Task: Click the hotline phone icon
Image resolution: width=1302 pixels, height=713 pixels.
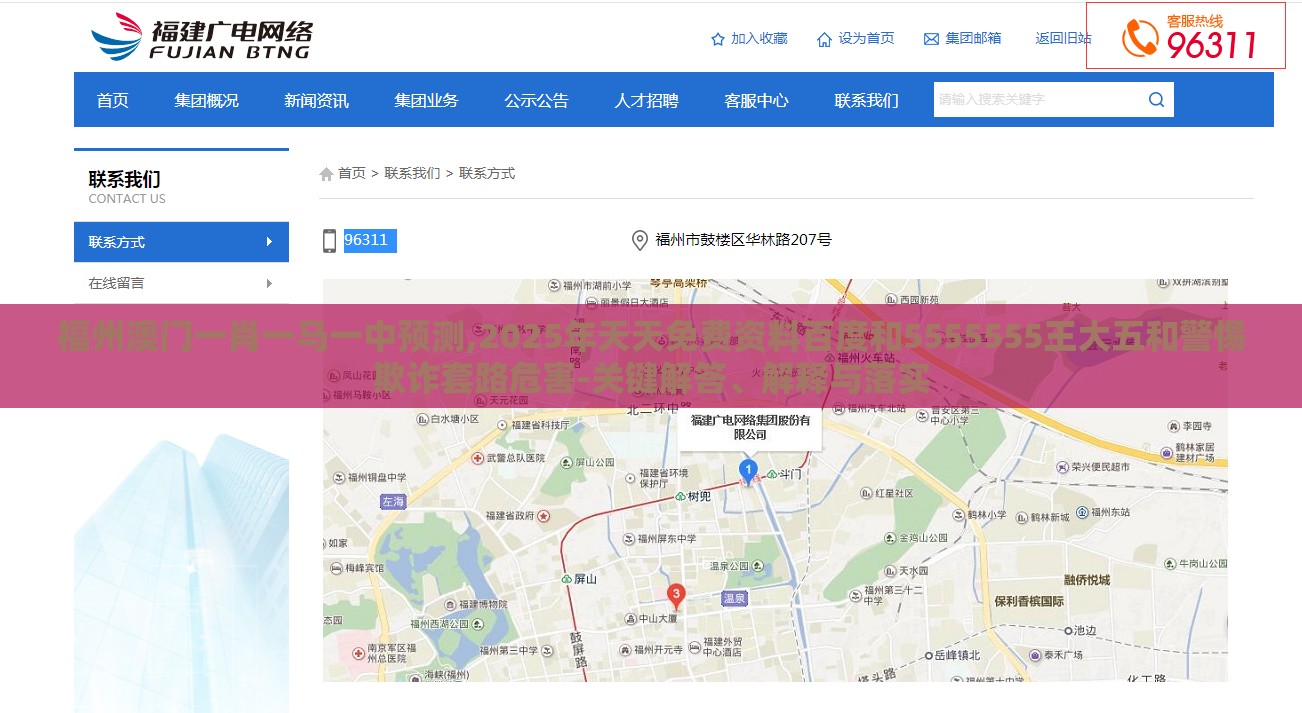Action: (1140, 38)
